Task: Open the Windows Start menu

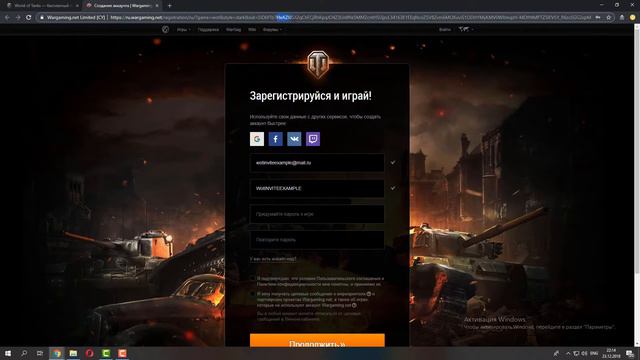Action: pos(8,353)
